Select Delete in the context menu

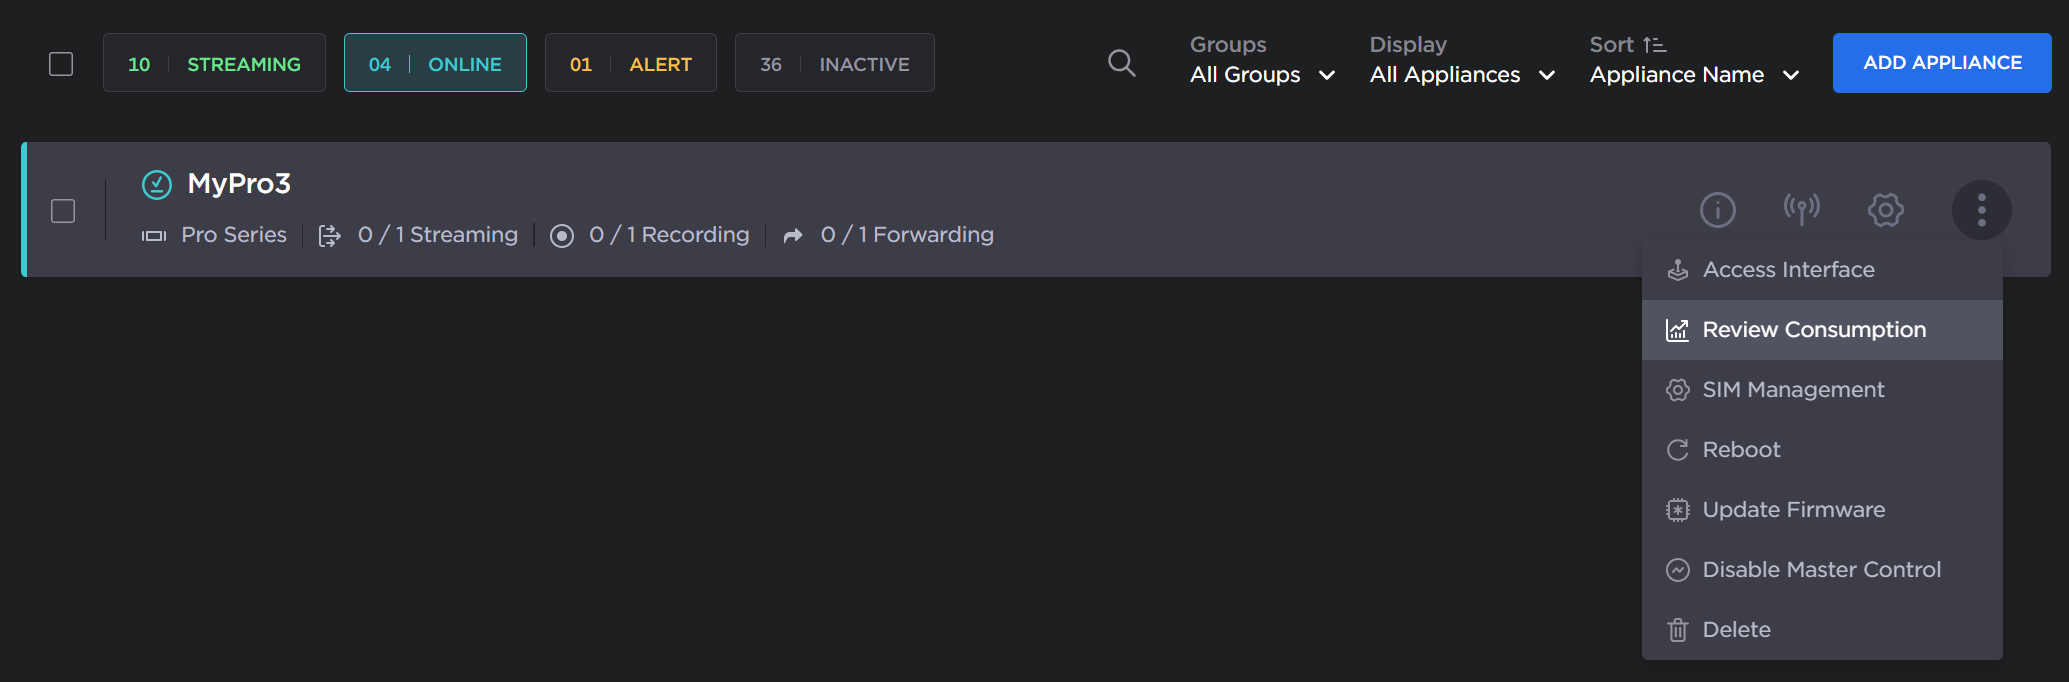1736,630
